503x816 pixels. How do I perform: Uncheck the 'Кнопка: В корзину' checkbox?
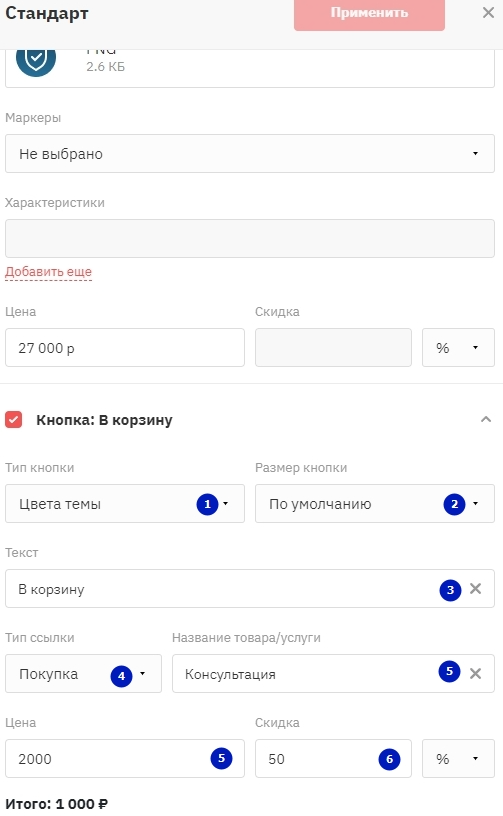14,419
